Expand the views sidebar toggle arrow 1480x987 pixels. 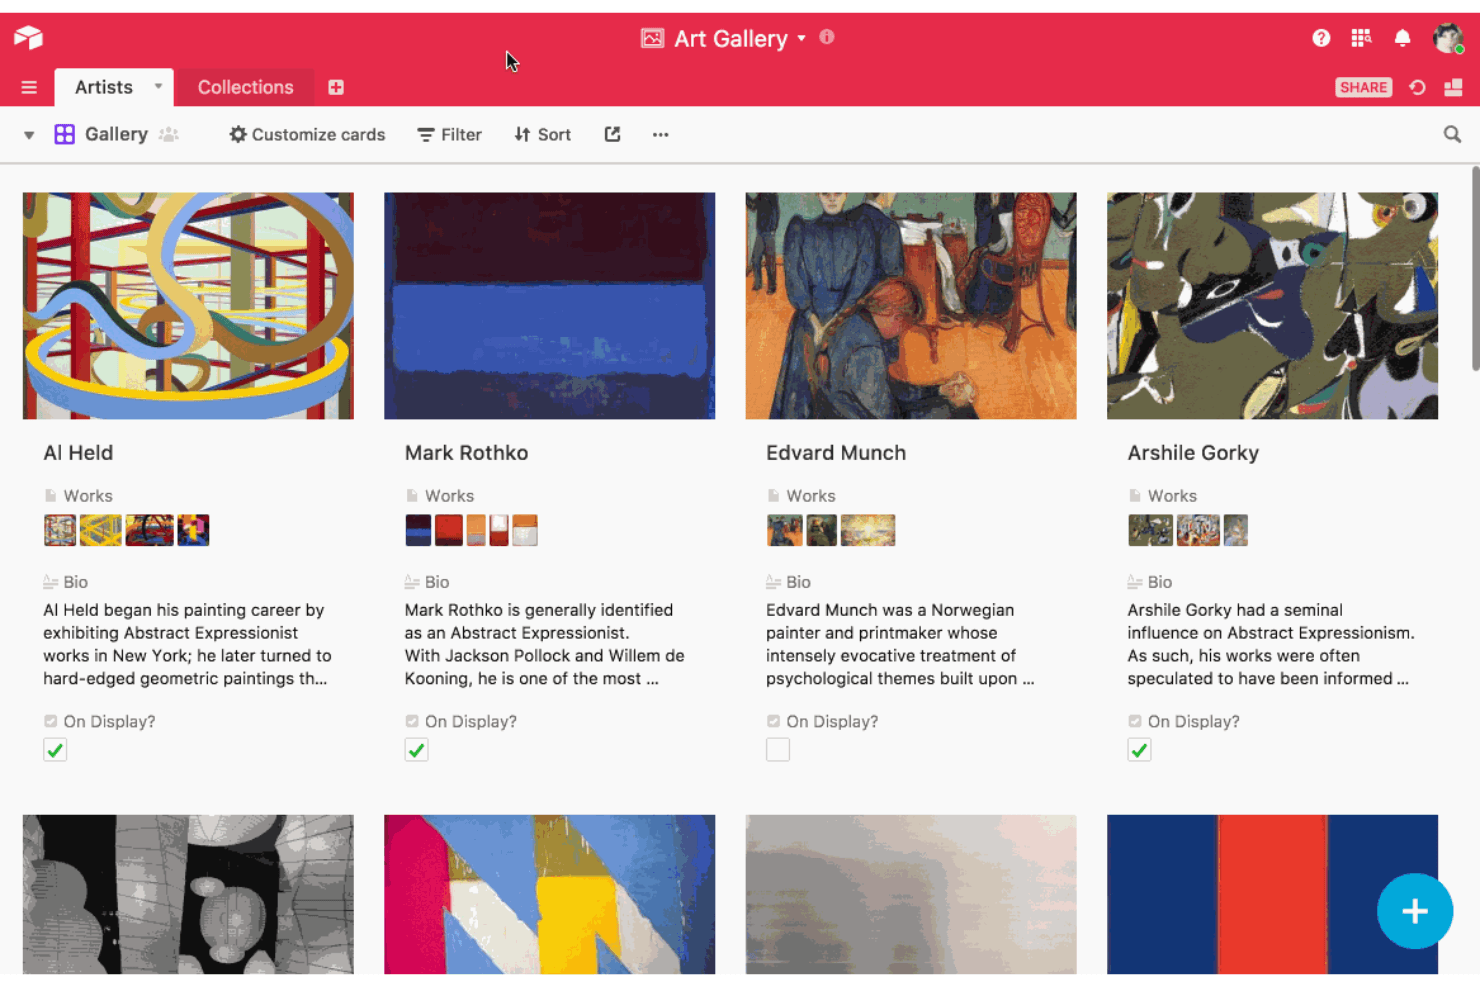pos(29,135)
